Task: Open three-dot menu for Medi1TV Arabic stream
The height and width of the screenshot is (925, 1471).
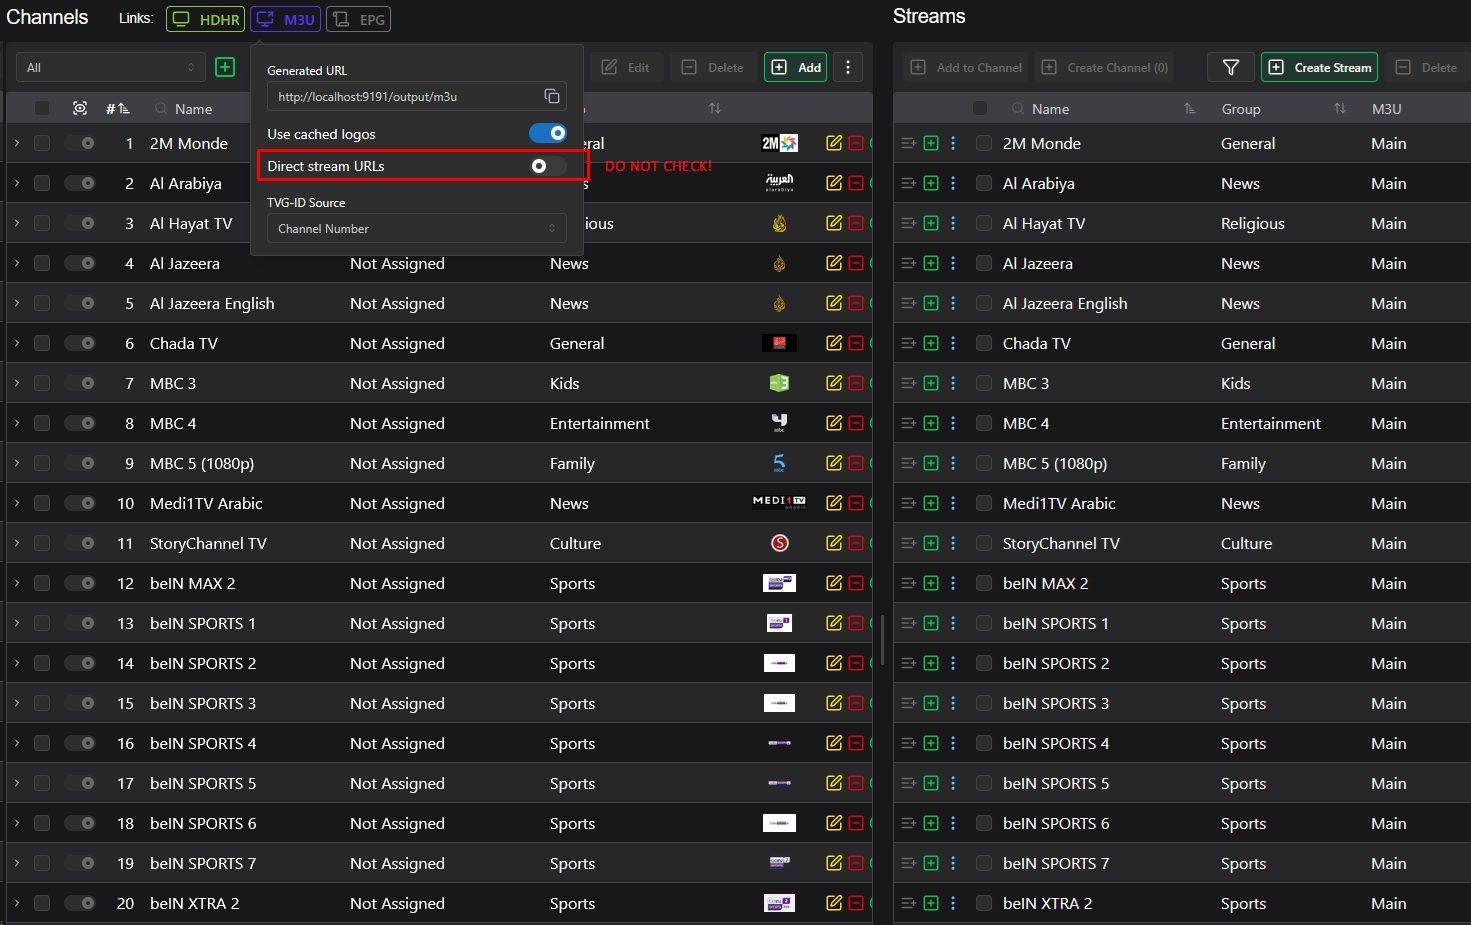Action: point(953,503)
